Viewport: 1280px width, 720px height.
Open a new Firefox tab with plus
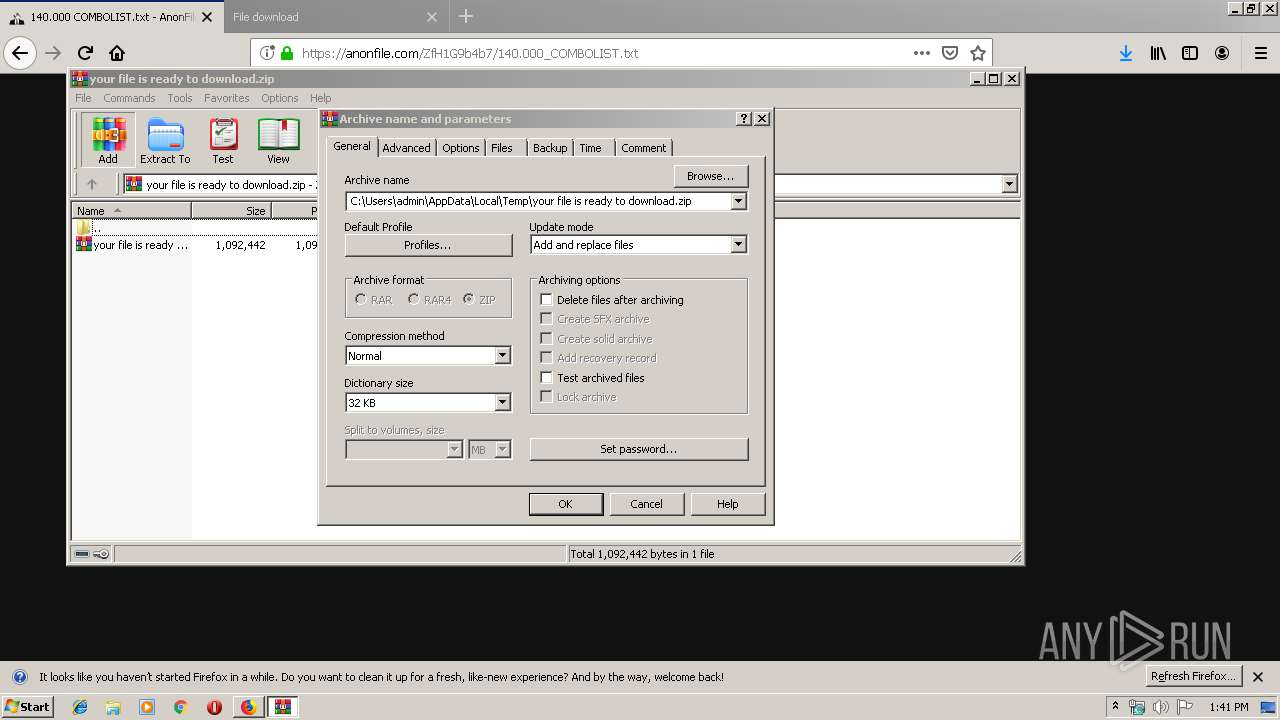tap(466, 16)
